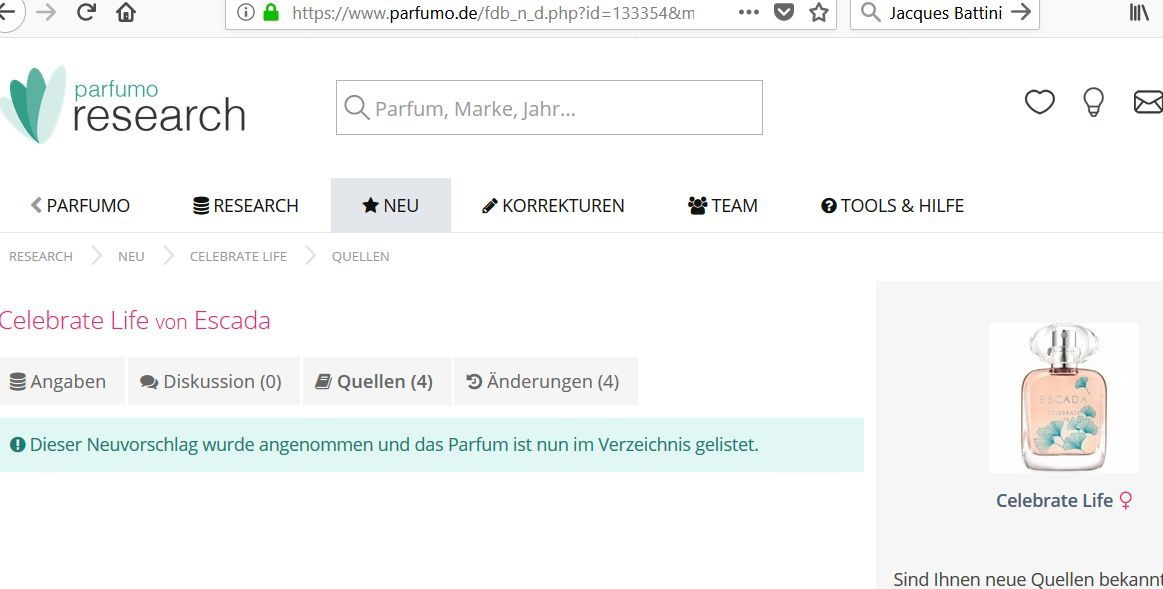Switch to the Angaben tab
Viewport: 1163px width, 589px height.
pos(62,381)
